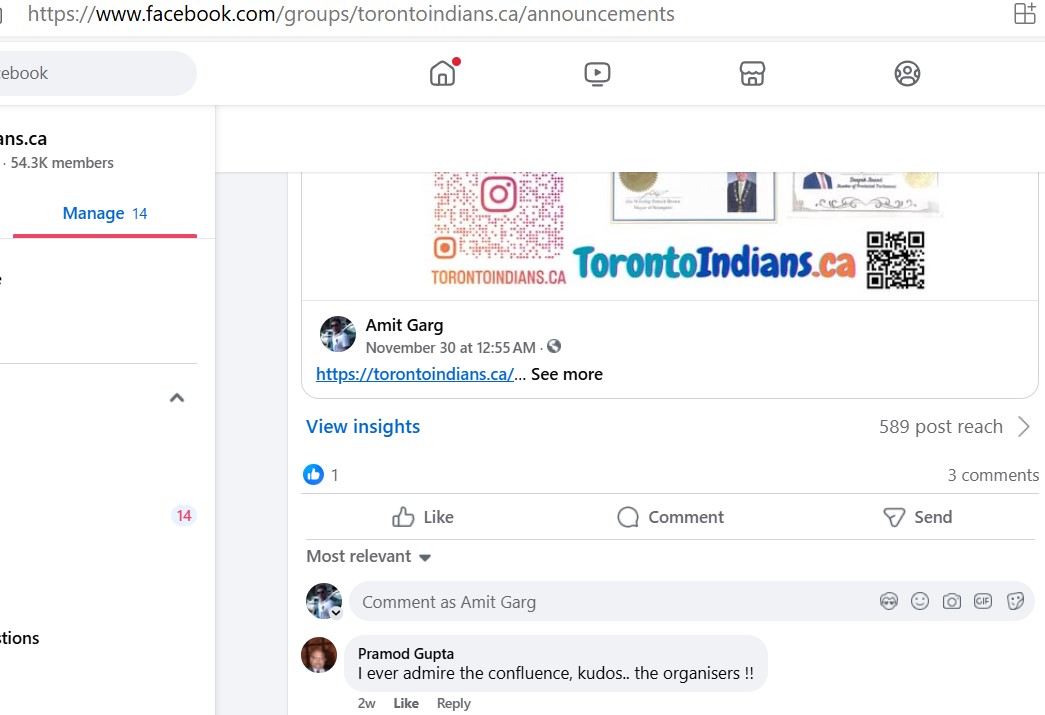Add a GIF to the comment

point(983,601)
